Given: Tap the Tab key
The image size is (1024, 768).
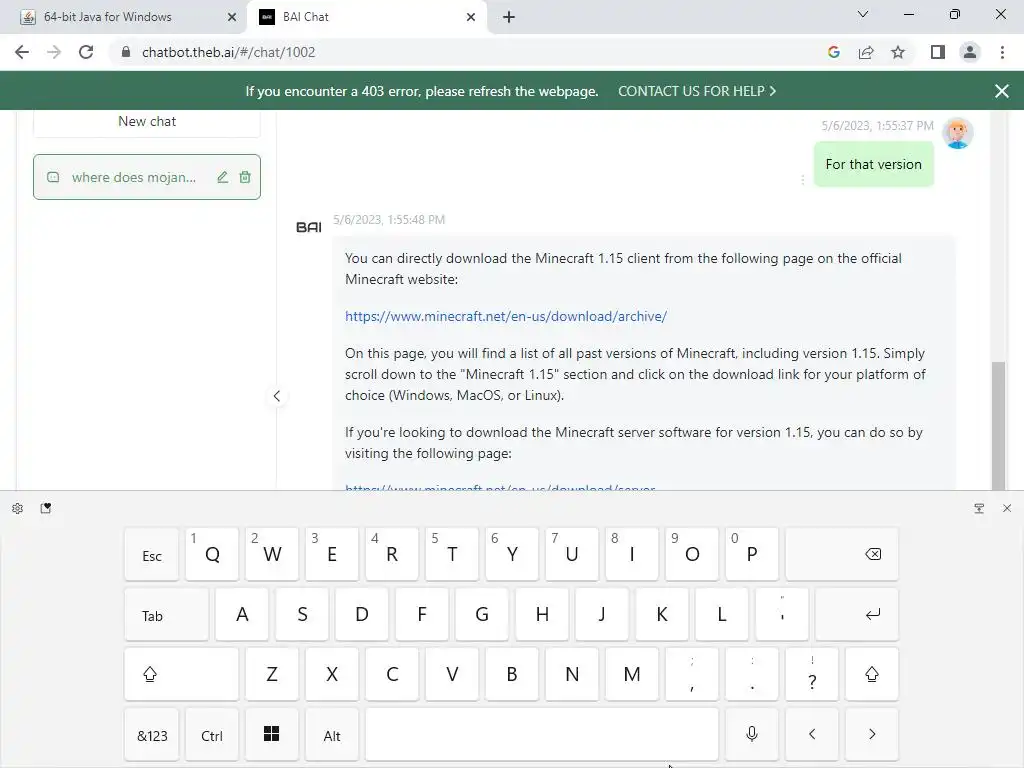Looking at the screenshot, I should click(167, 614).
